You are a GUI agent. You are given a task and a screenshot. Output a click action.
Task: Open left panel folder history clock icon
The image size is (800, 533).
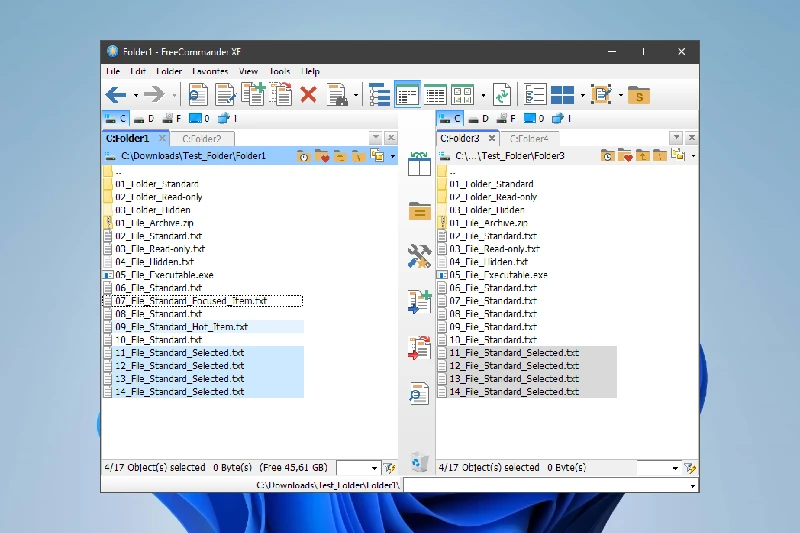pos(303,156)
